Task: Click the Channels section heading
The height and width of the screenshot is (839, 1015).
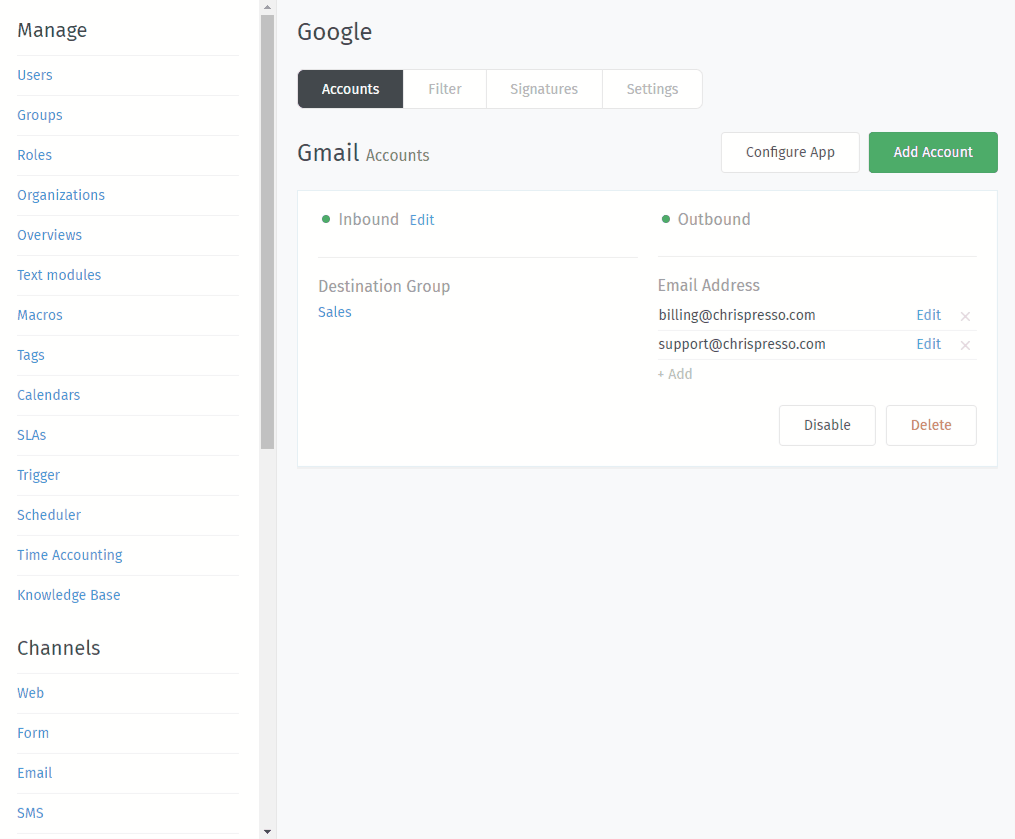Action: point(59,648)
